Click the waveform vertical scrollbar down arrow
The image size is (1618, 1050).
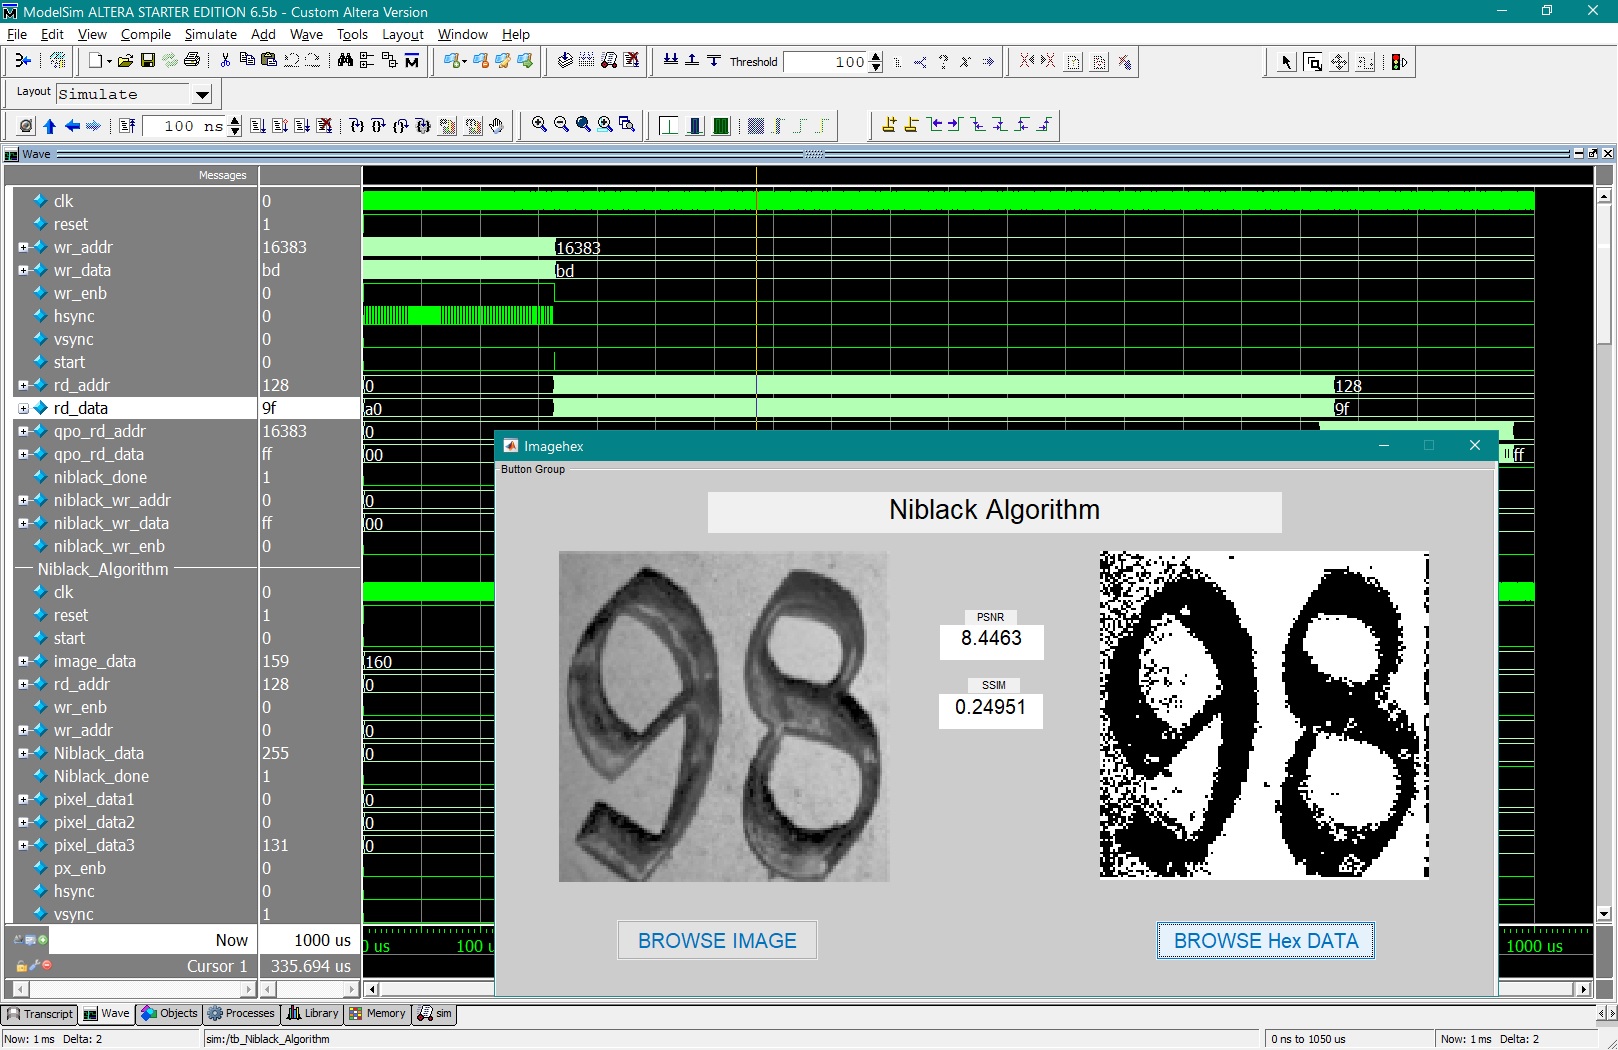1604,914
